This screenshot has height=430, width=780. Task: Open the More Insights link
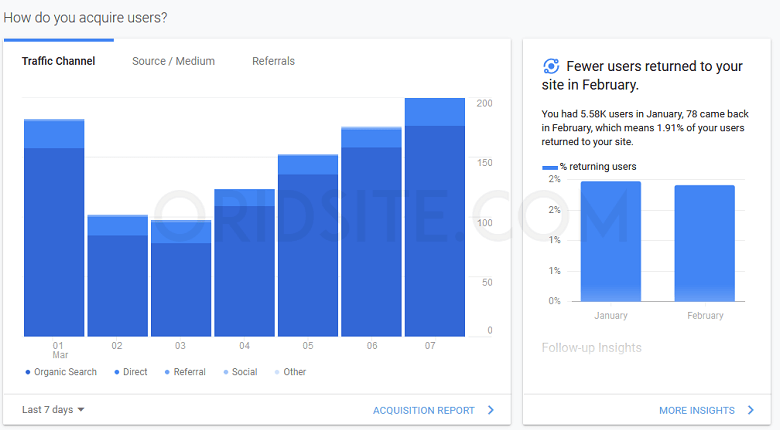coord(697,410)
